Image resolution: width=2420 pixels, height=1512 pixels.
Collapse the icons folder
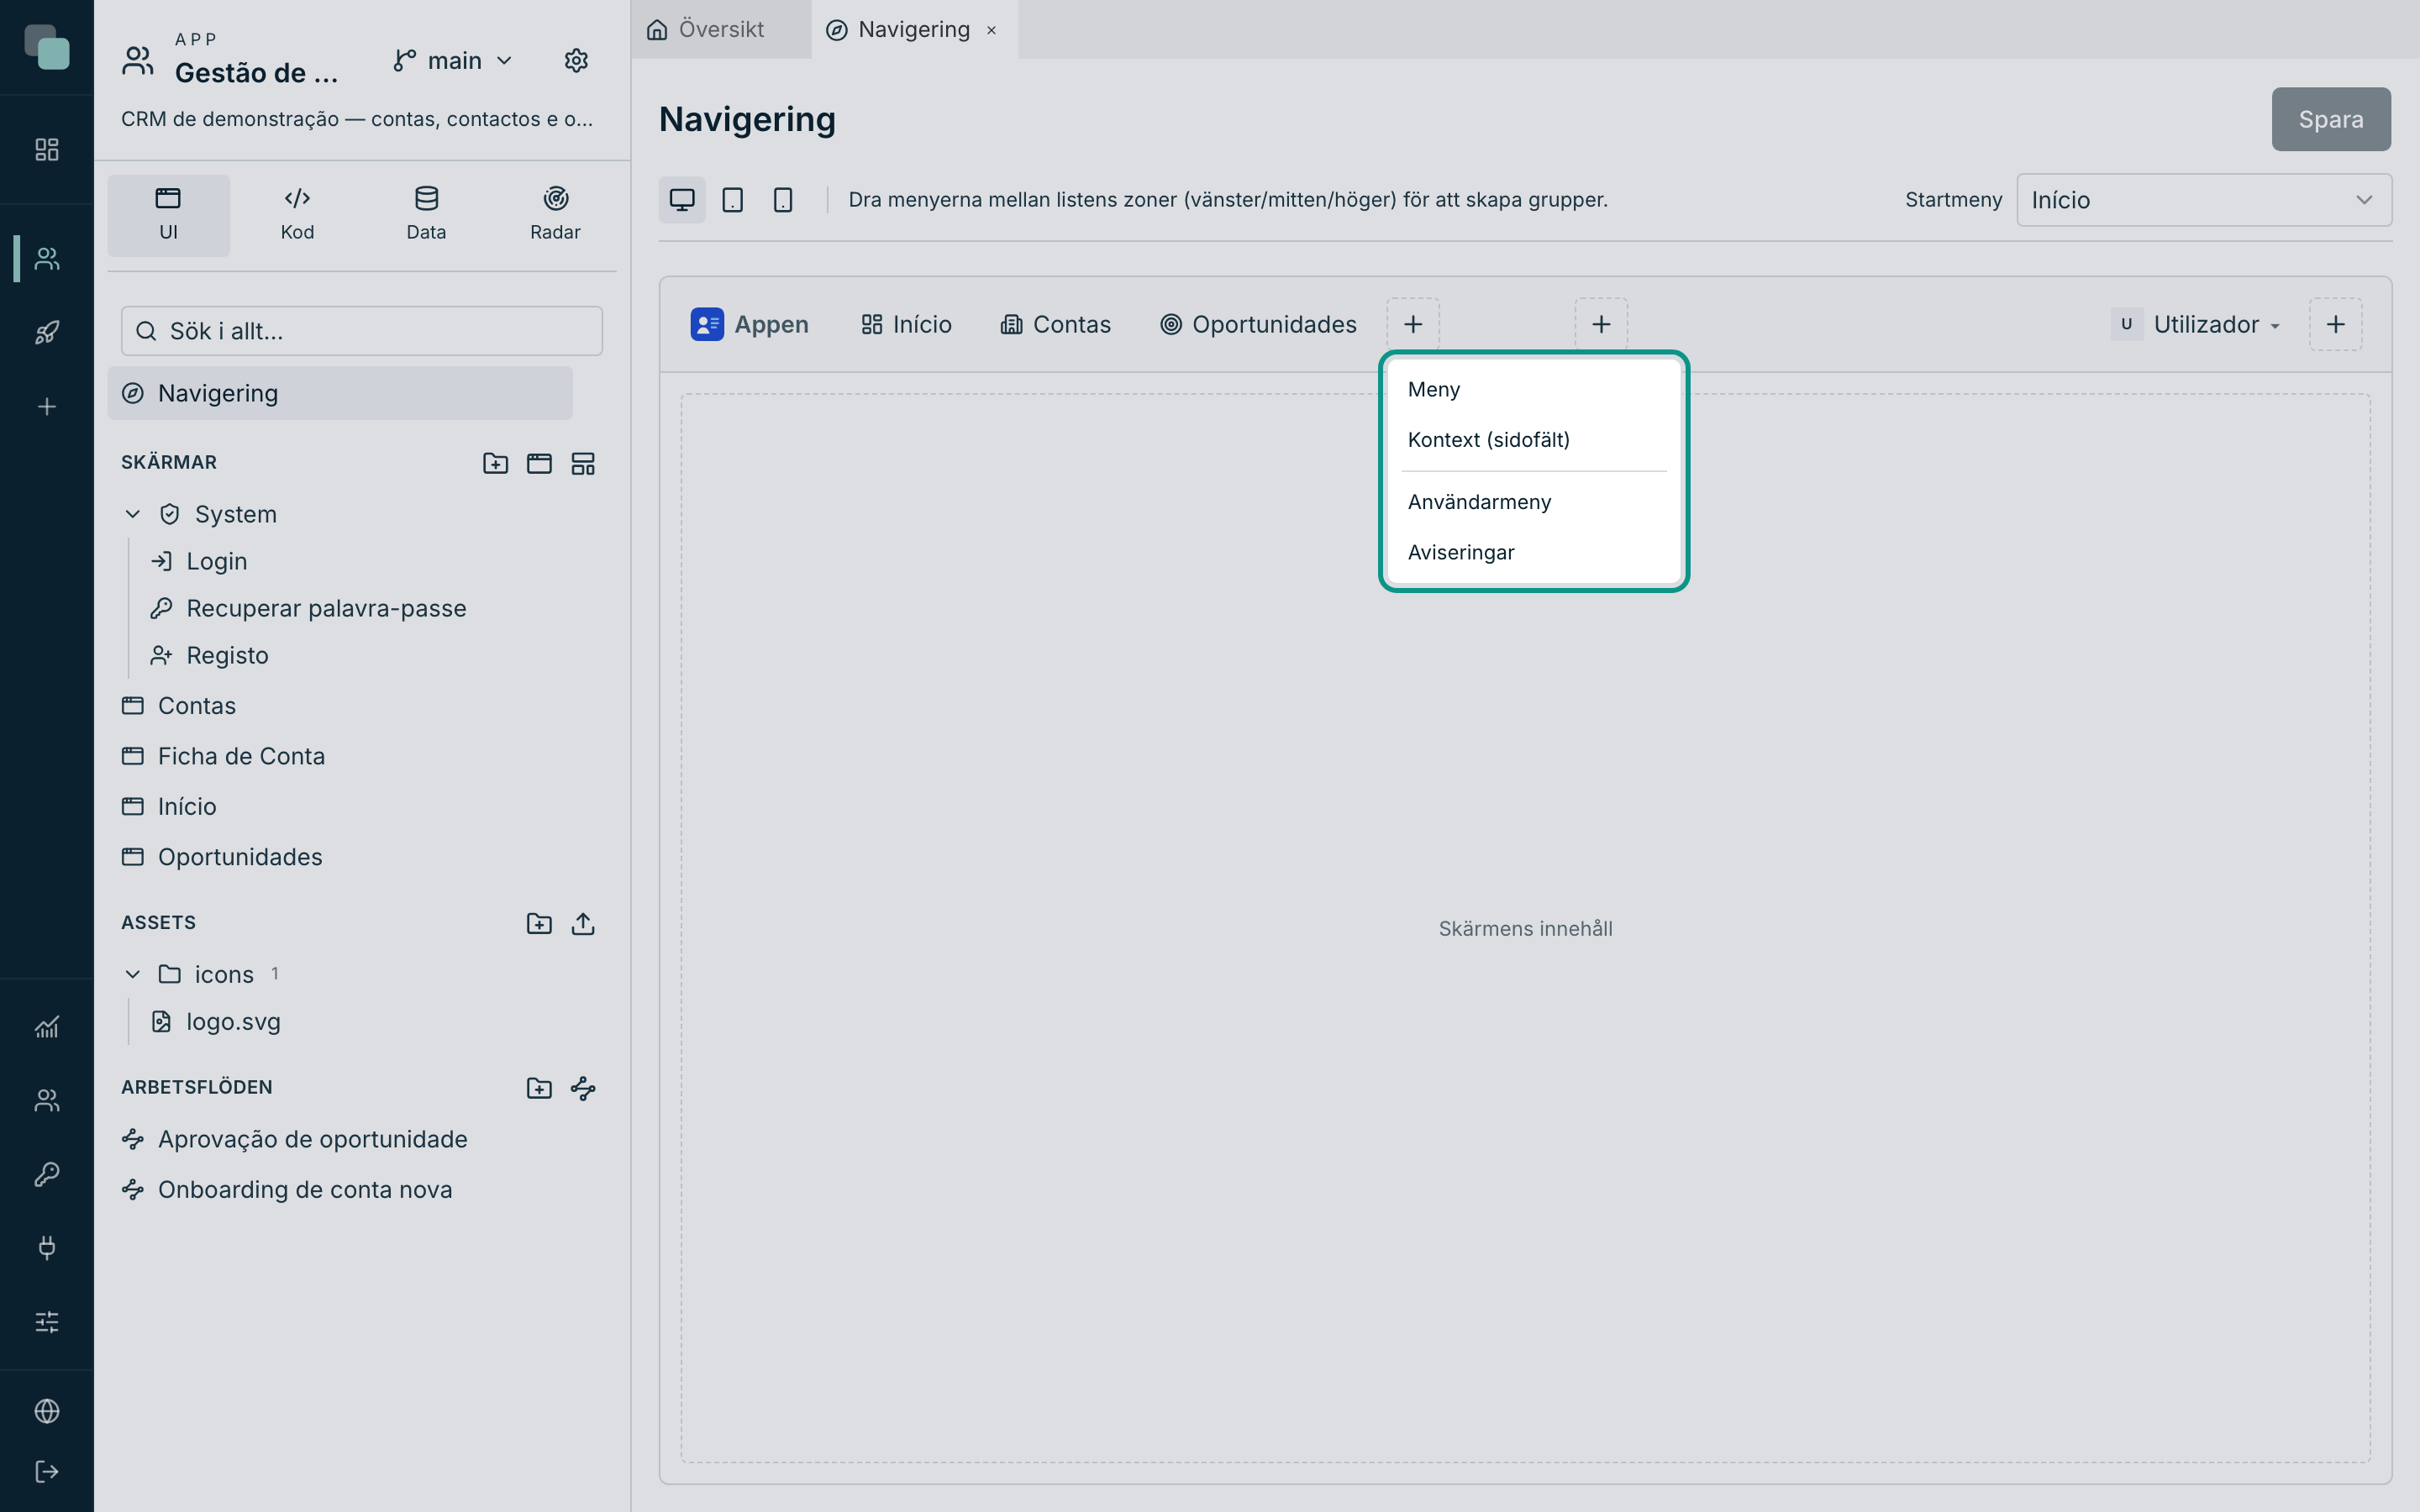coord(132,974)
